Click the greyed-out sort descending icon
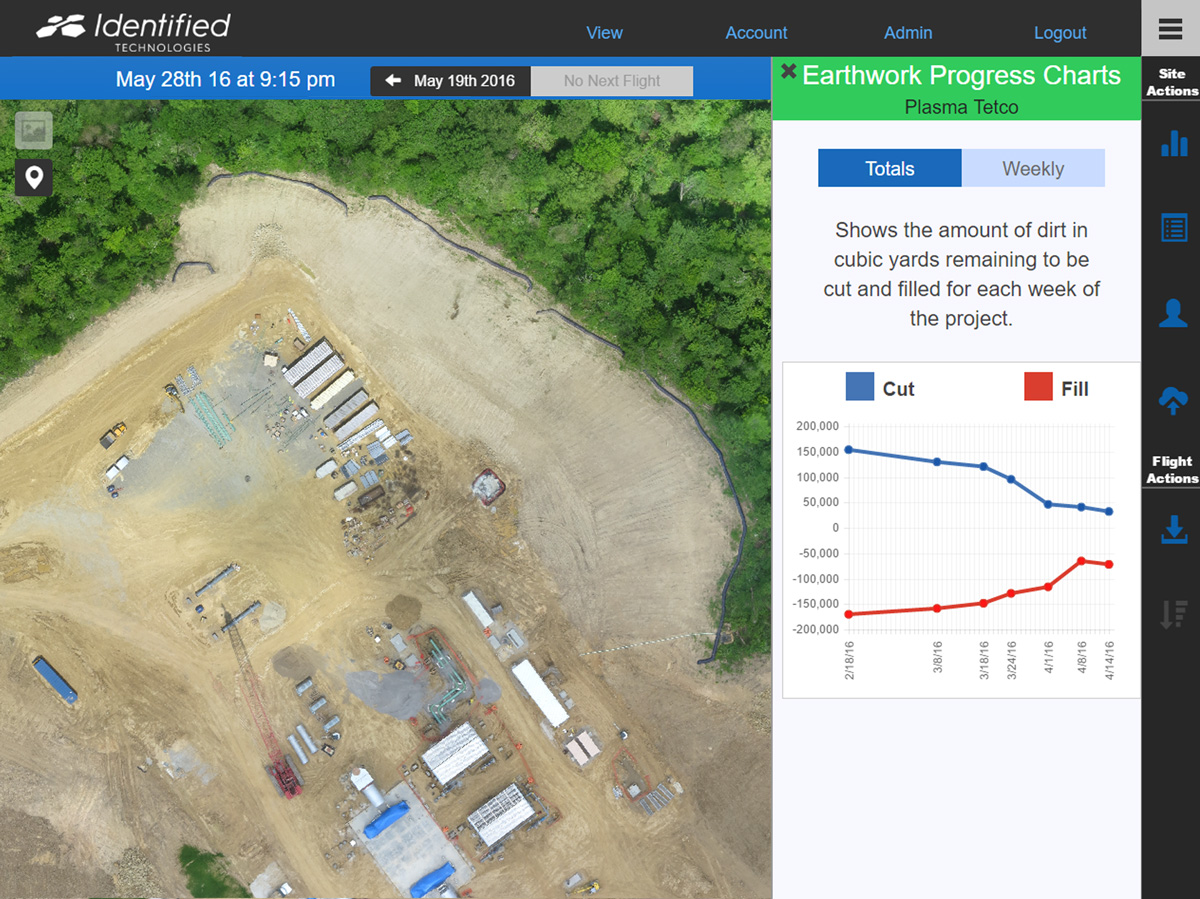This screenshot has width=1200, height=899. 1173,614
